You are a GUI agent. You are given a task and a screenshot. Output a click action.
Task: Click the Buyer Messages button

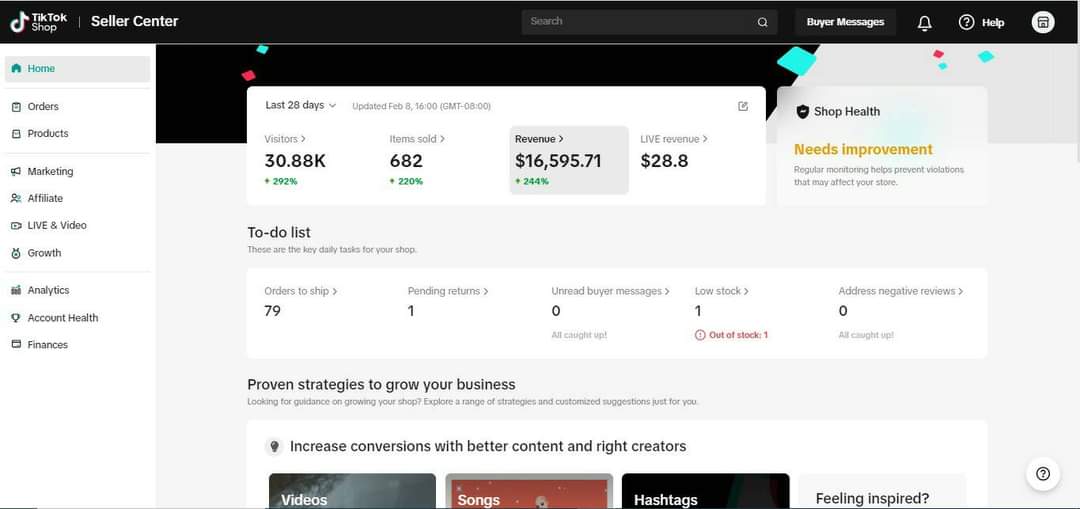(845, 22)
